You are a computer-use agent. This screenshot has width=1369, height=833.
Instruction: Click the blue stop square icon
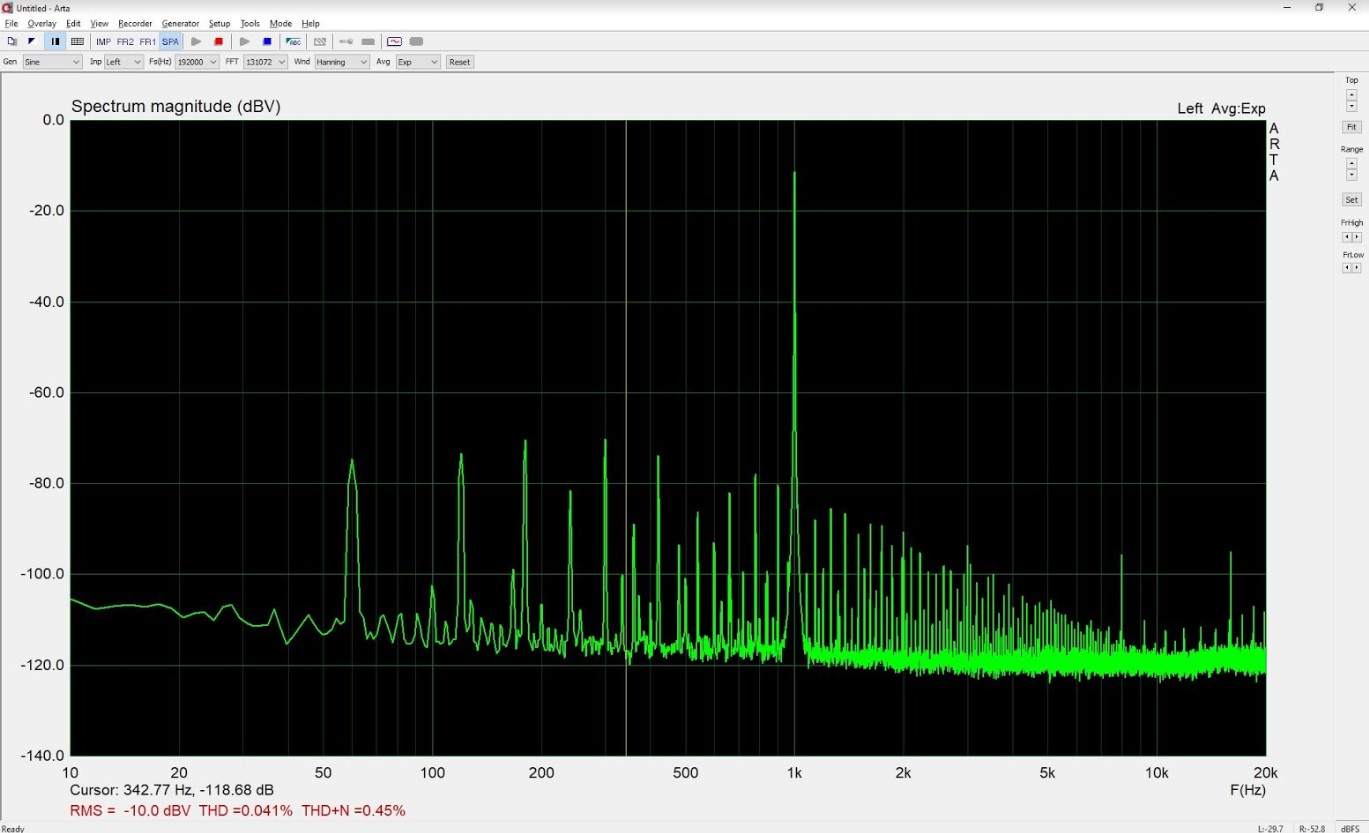point(267,42)
